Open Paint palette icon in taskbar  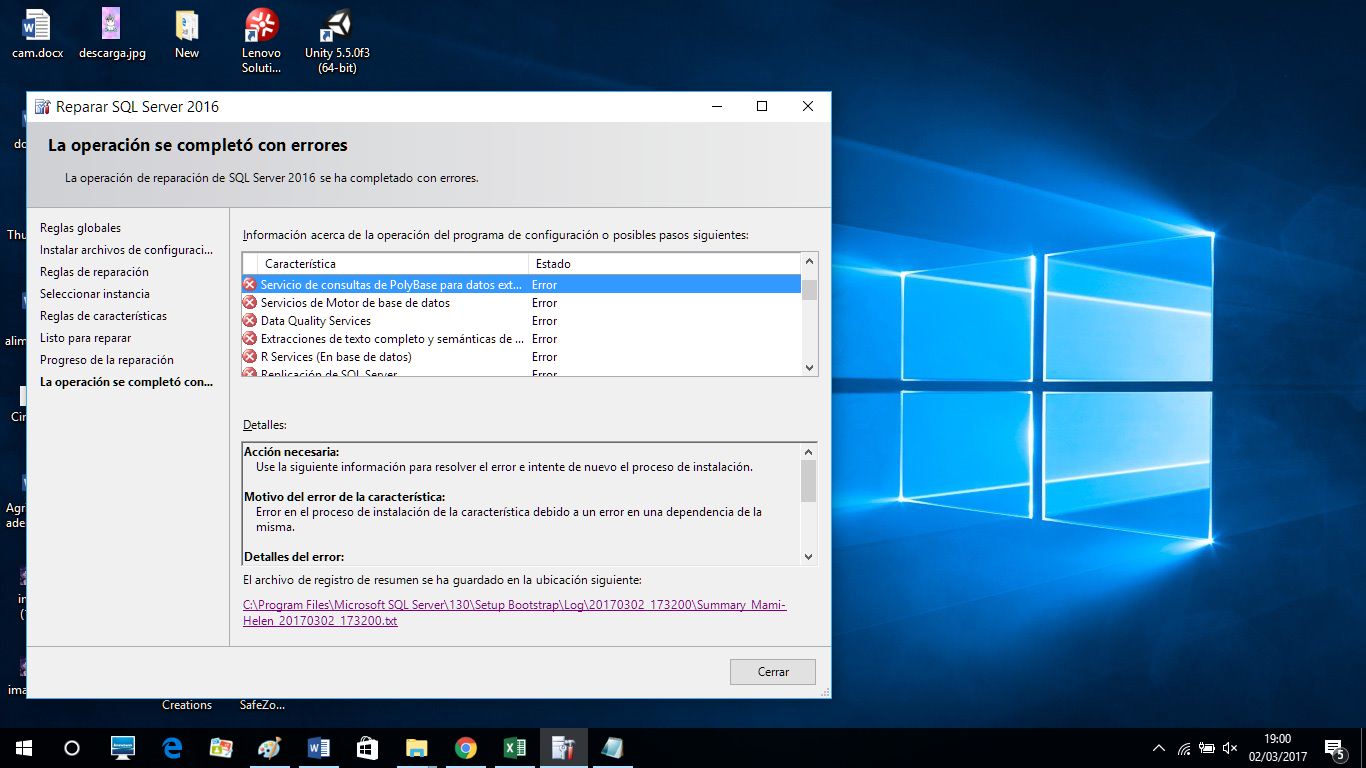(270, 748)
